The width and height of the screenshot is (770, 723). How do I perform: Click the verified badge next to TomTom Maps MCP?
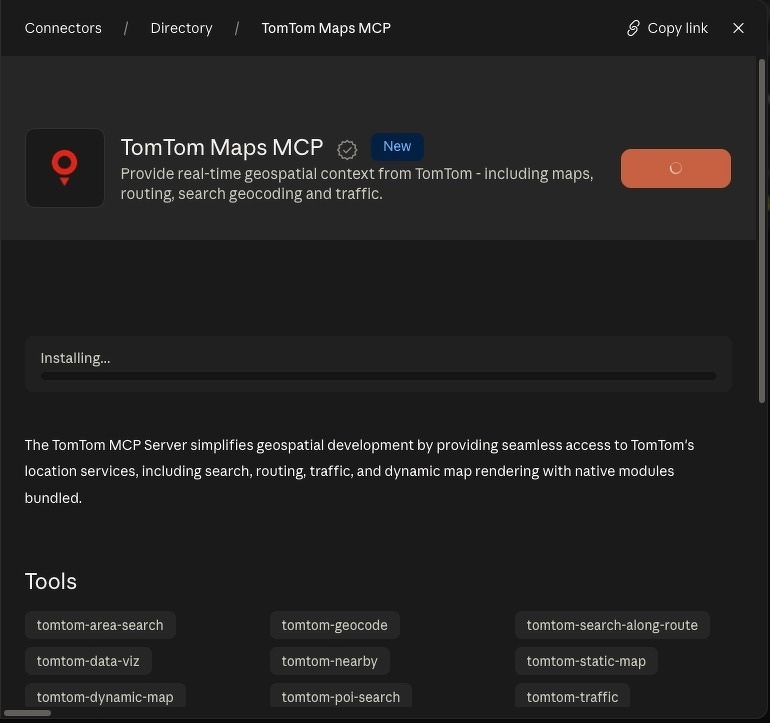point(347,149)
